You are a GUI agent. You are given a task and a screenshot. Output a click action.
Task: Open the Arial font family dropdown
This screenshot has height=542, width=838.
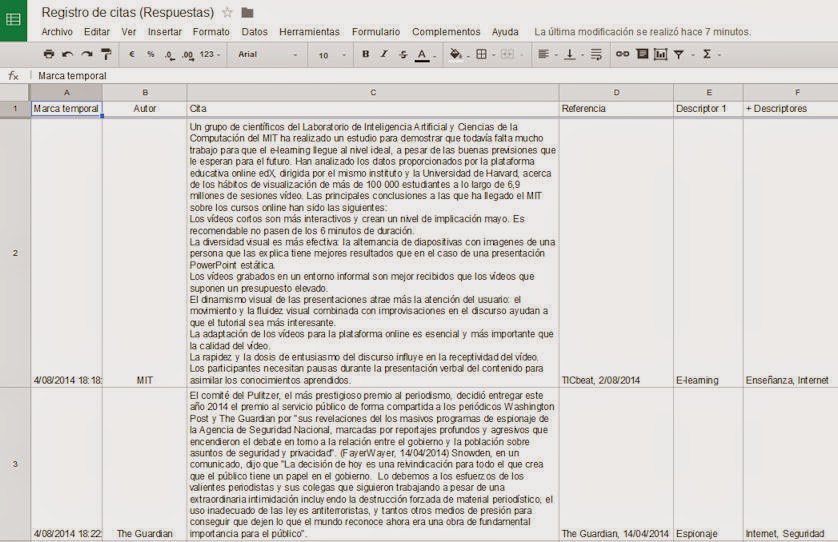click(x=267, y=54)
